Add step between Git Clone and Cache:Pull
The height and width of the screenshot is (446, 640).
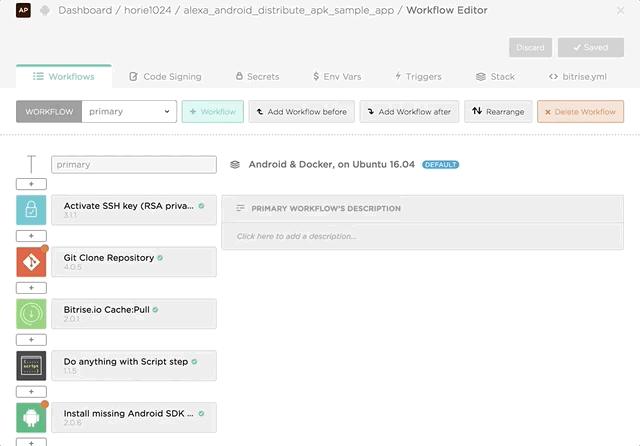click(31, 288)
